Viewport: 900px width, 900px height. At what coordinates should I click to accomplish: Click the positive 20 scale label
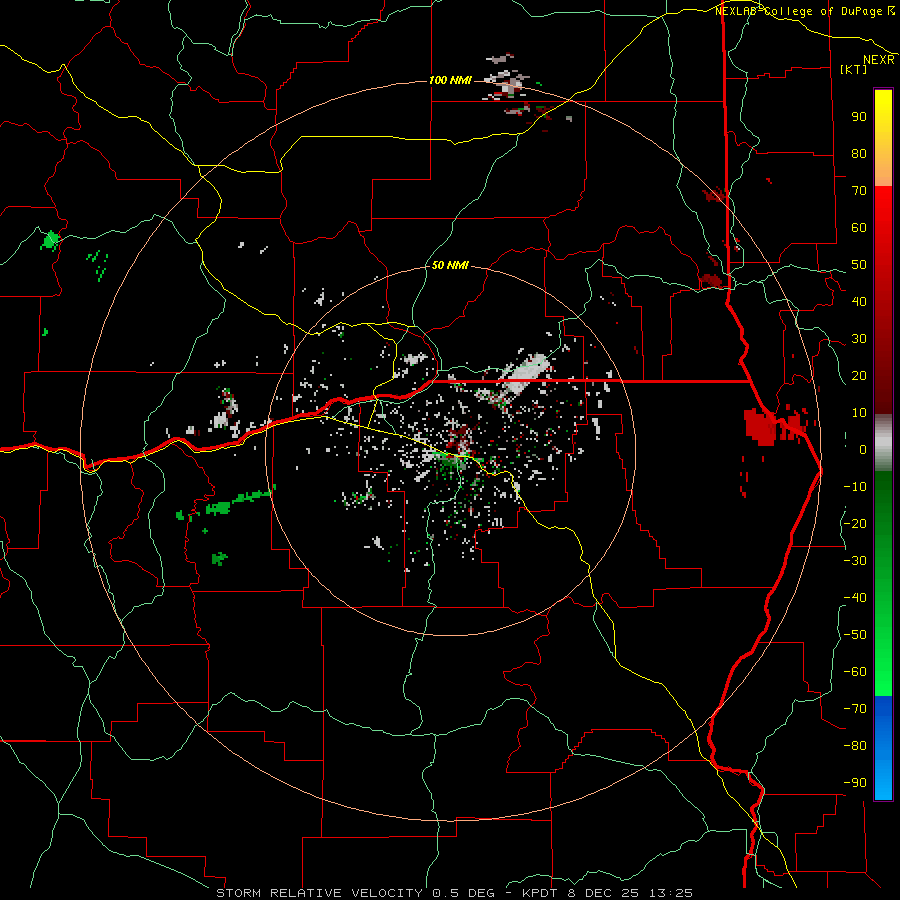(859, 375)
